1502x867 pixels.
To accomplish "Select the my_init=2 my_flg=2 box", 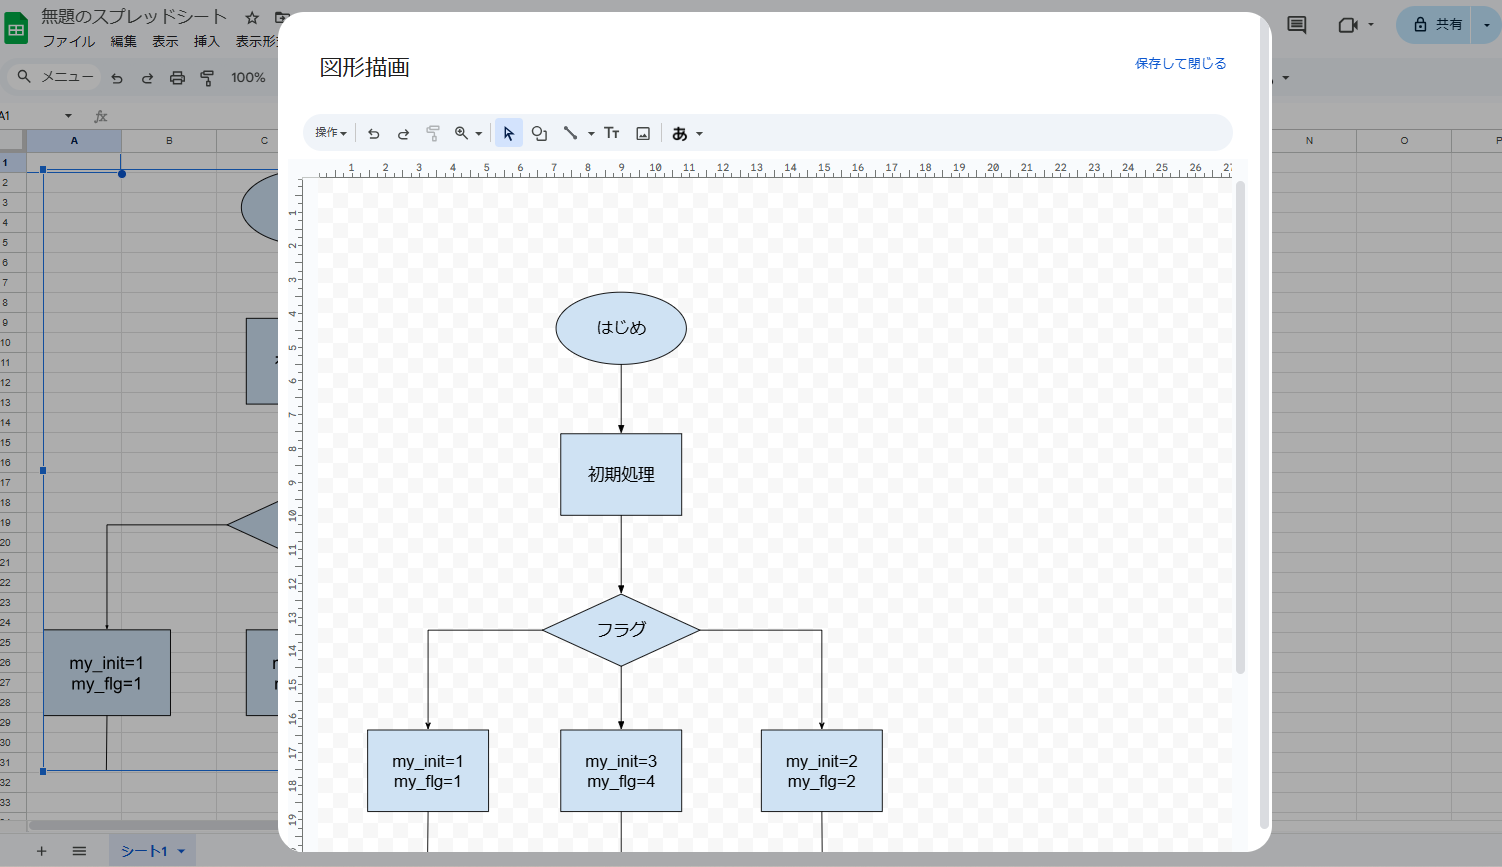I will 822,771.
